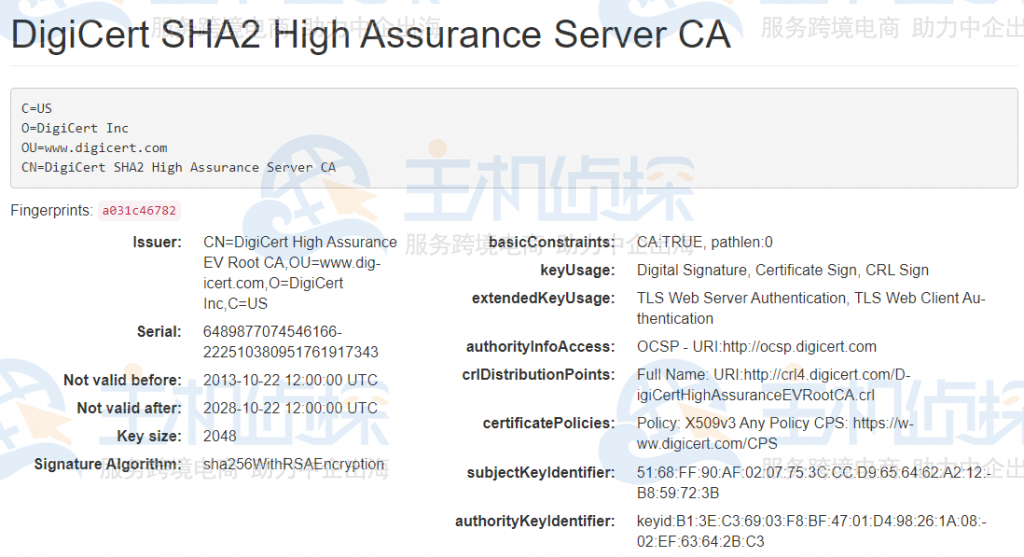This screenshot has height=557, width=1024.
Task: Click the authorityKeyIdentifier label
Action: point(536,521)
